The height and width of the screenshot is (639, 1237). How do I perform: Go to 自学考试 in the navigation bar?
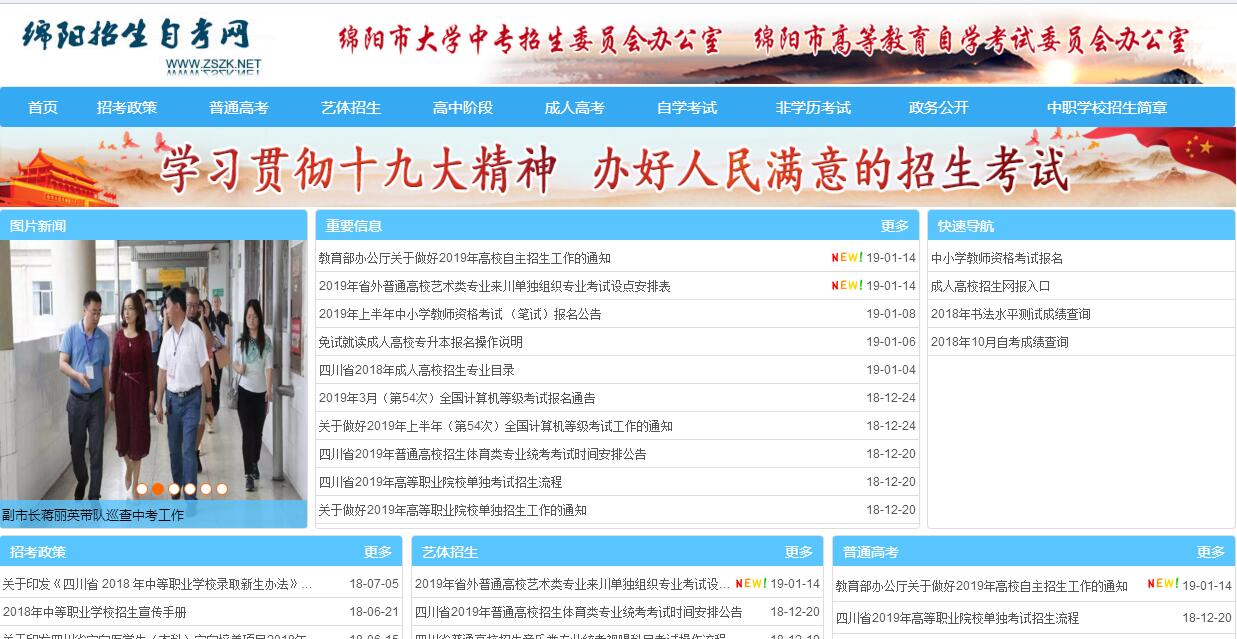click(x=687, y=108)
